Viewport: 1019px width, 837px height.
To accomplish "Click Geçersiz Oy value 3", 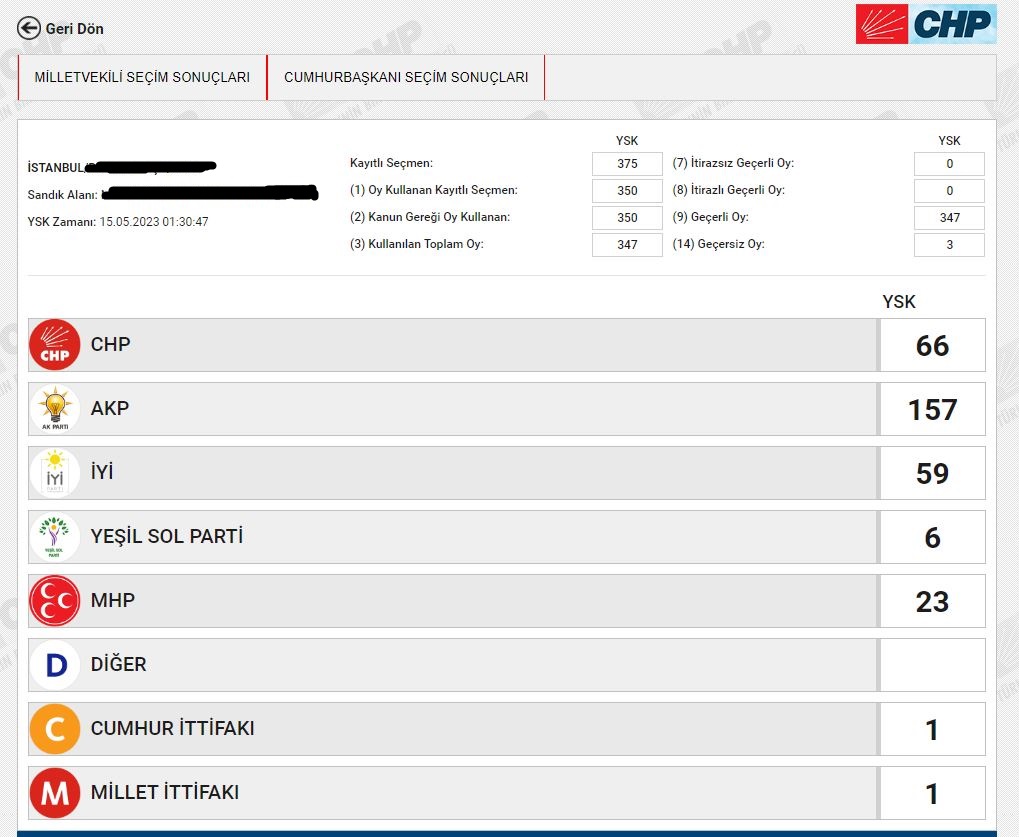I will (x=949, y=245).
